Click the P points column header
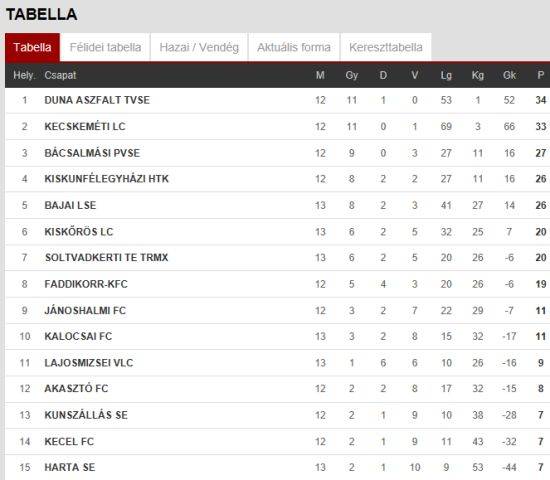 (x=541, y=75)
